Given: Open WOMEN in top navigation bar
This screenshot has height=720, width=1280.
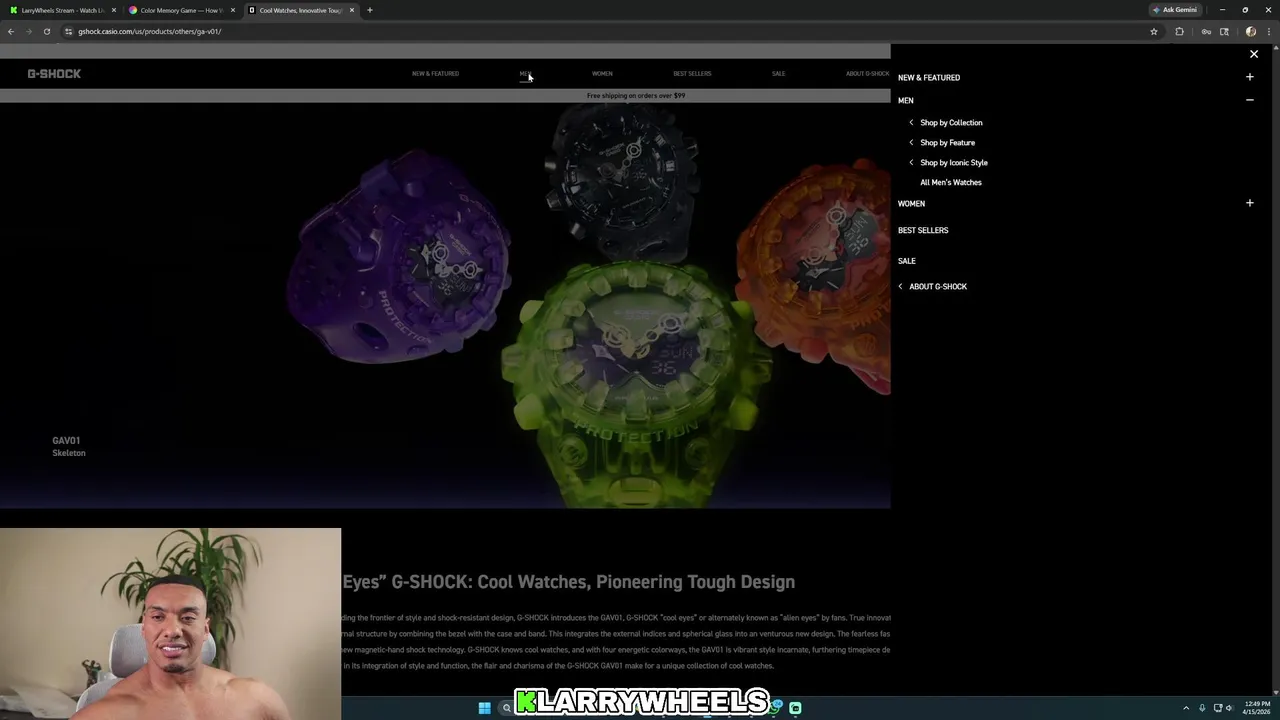Looking at the screenshot, I should (602, 74).
